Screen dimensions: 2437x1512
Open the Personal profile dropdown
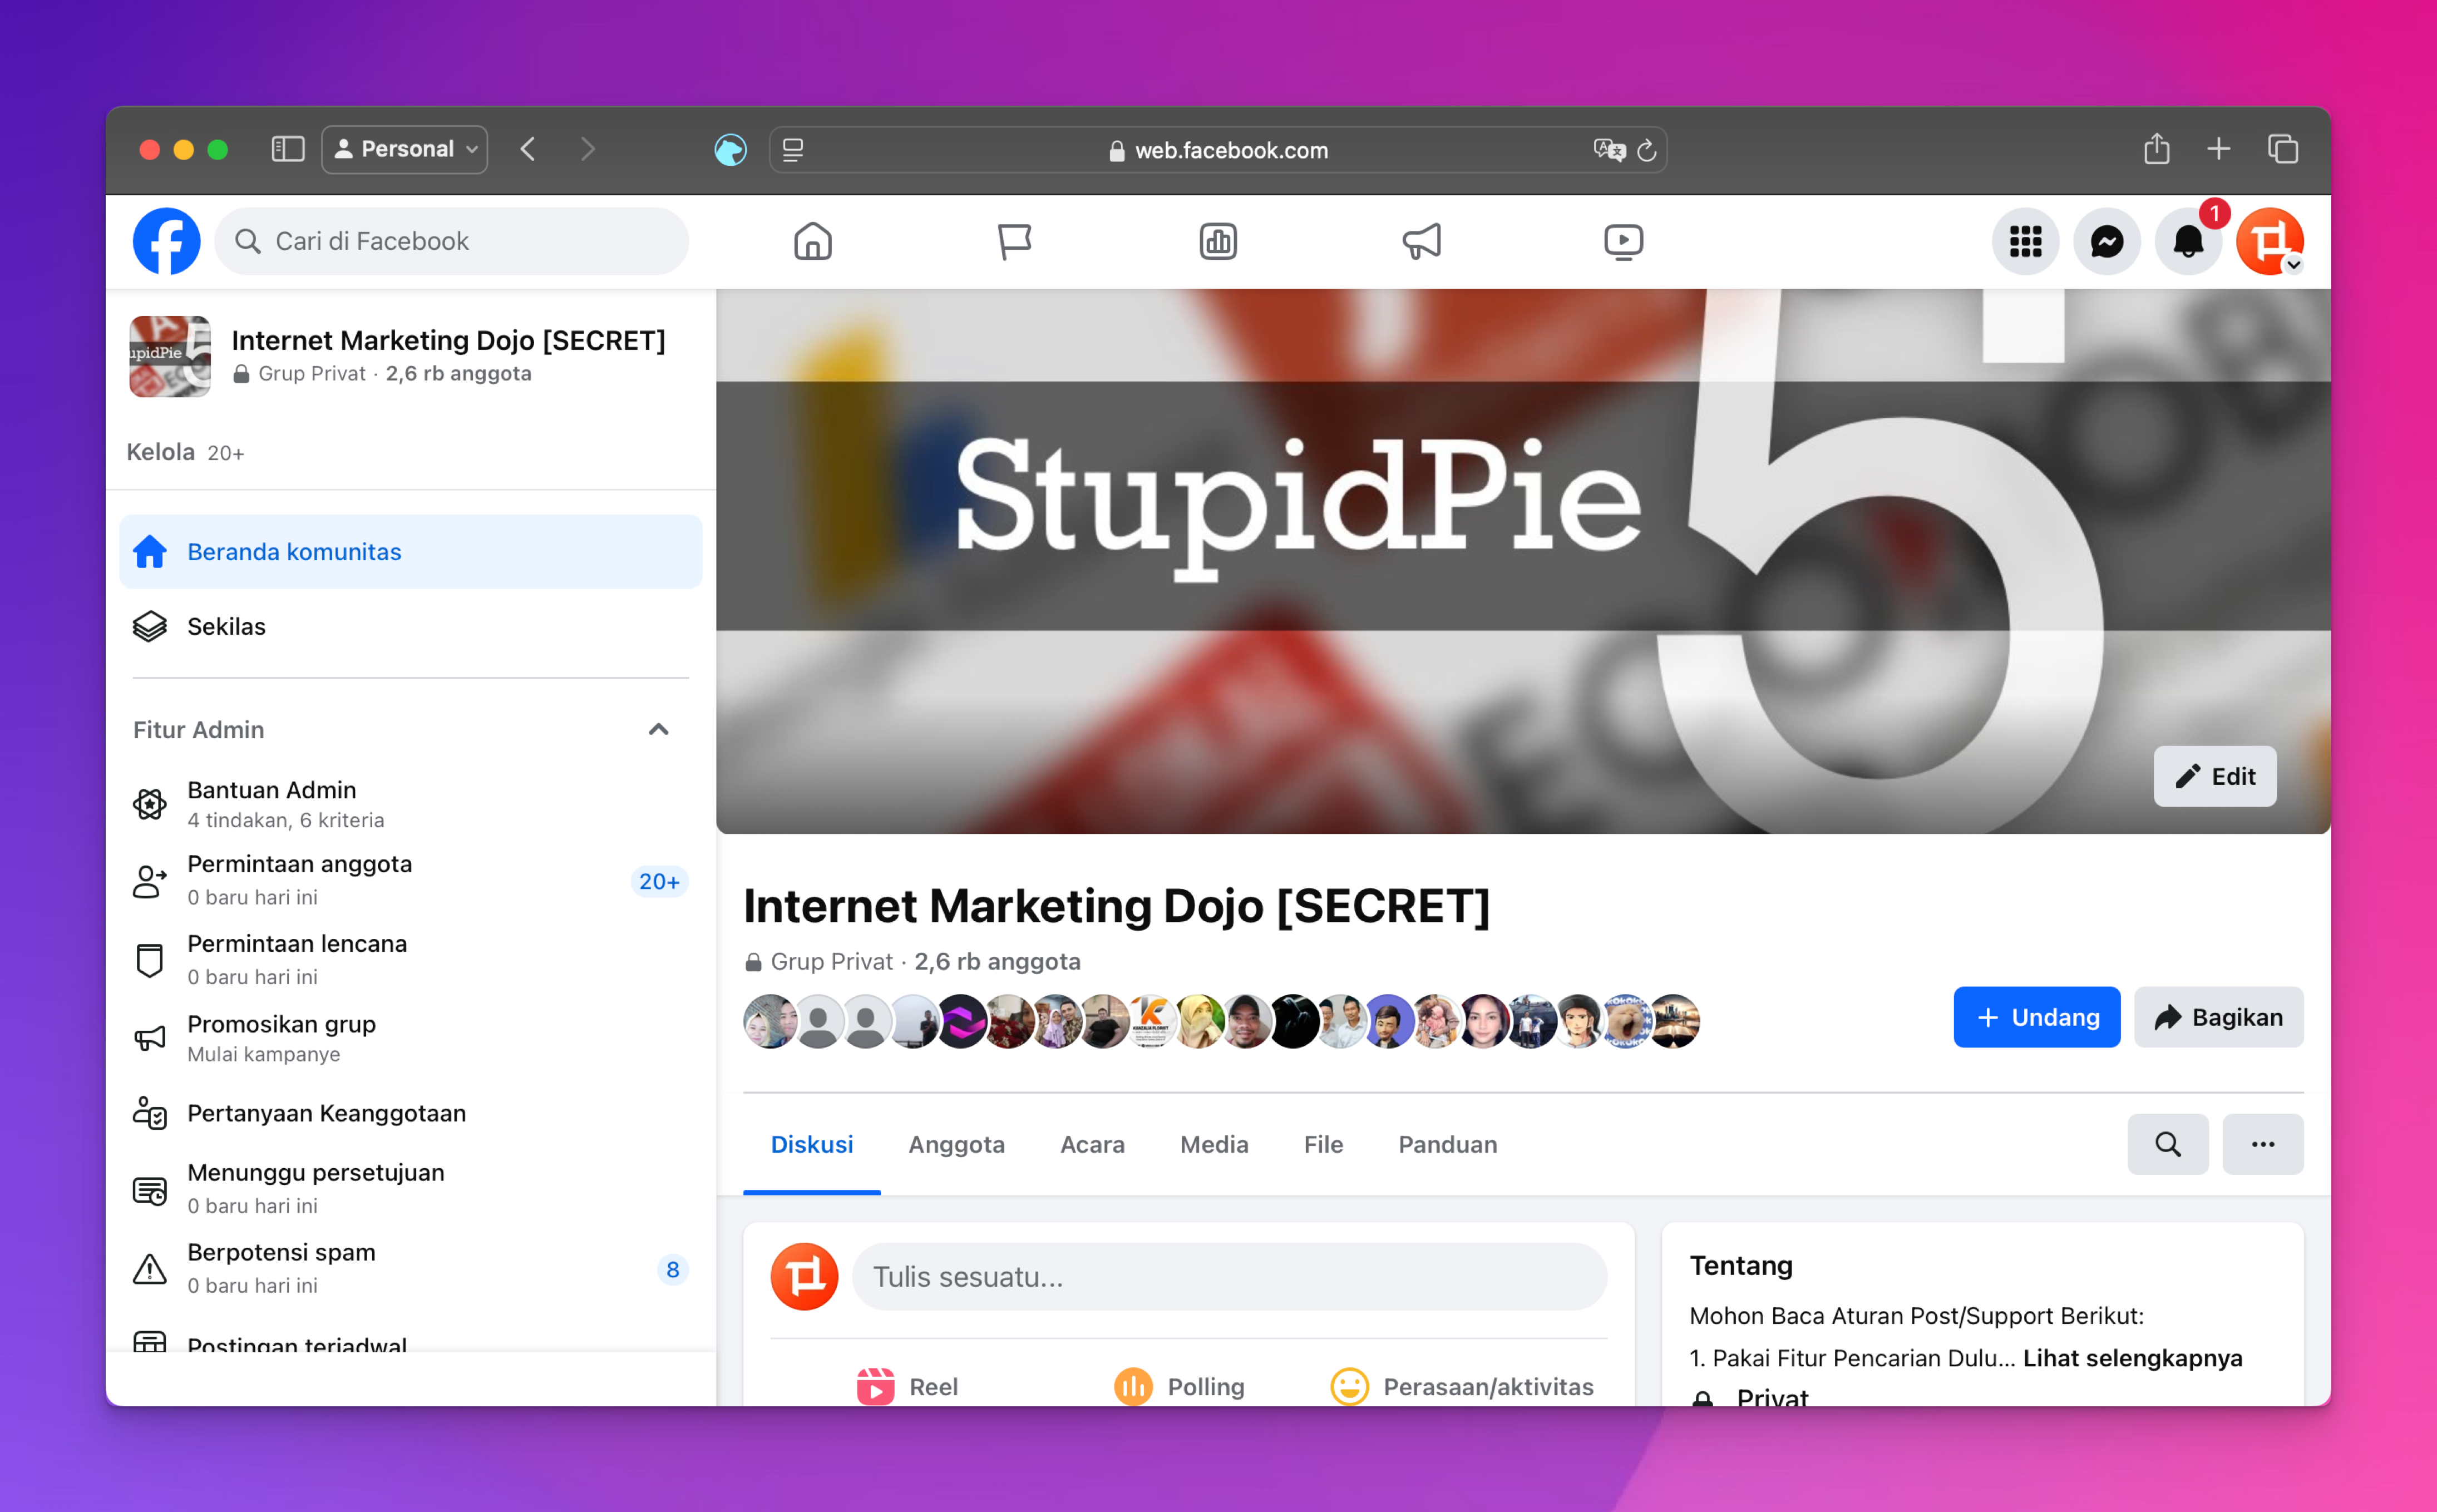(x=405, y=149)
